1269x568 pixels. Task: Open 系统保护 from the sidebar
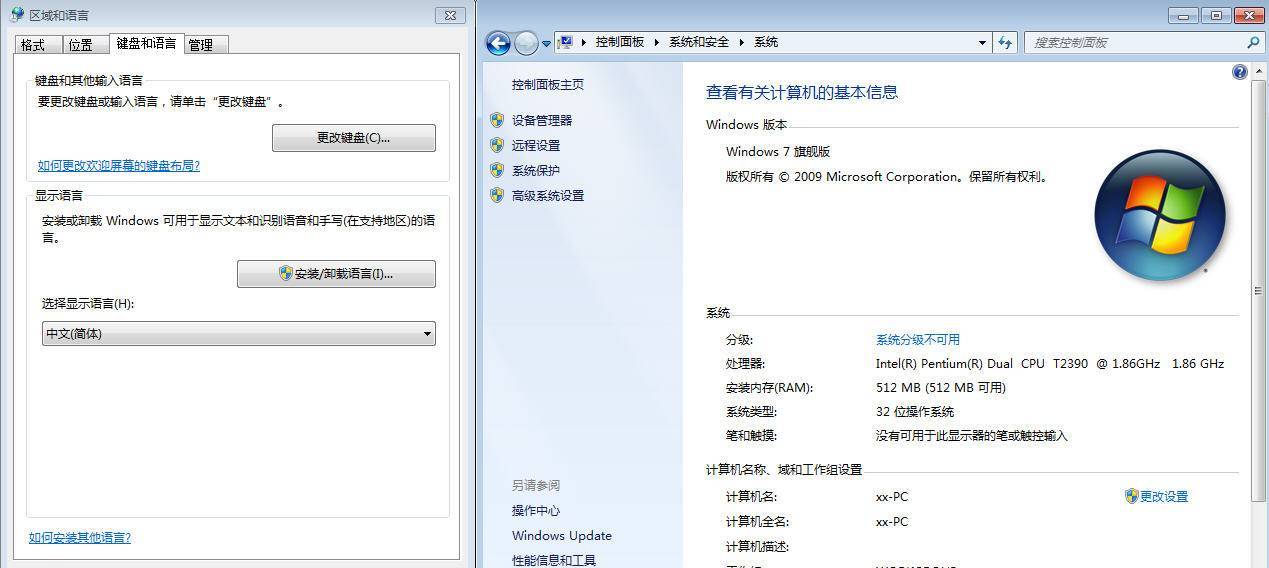click(x=536, y=170)
